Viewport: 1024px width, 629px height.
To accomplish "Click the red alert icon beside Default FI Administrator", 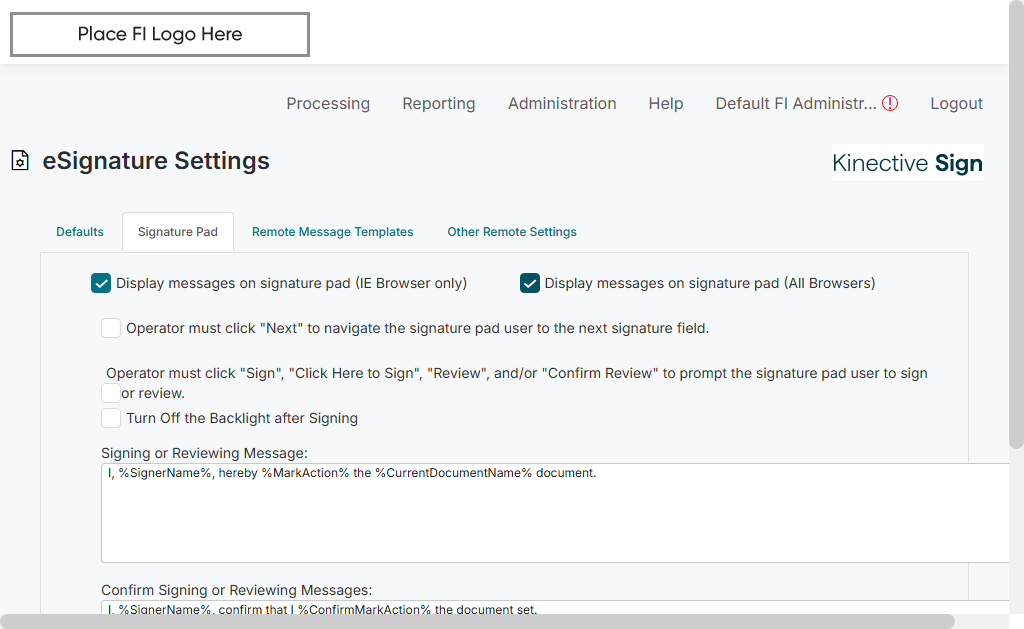I will [x=890, y=103].
